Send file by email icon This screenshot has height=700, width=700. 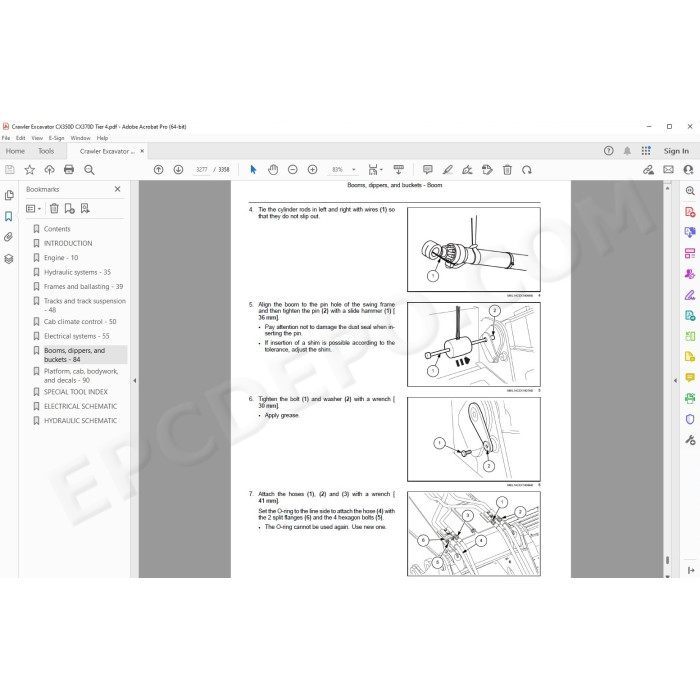pyautogui.click(x=668, y=170)
